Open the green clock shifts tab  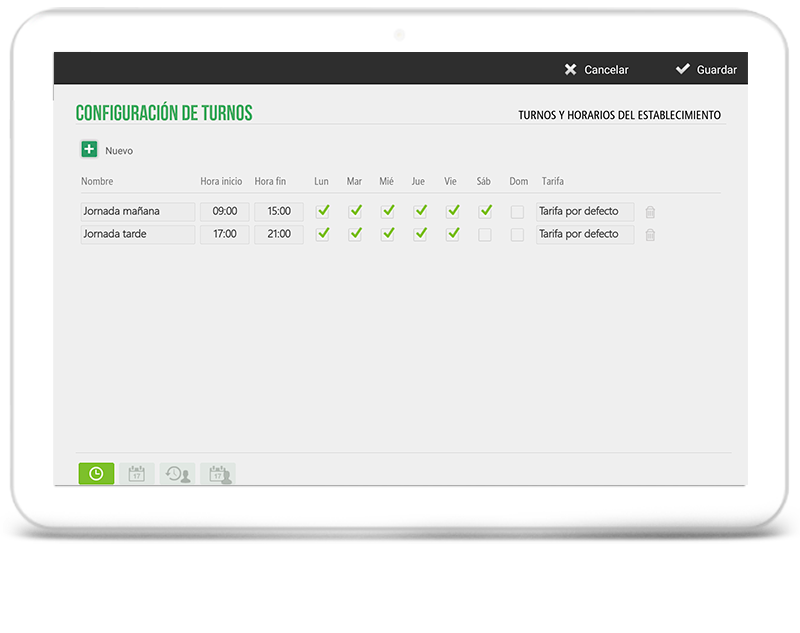[x=96, y=474]
